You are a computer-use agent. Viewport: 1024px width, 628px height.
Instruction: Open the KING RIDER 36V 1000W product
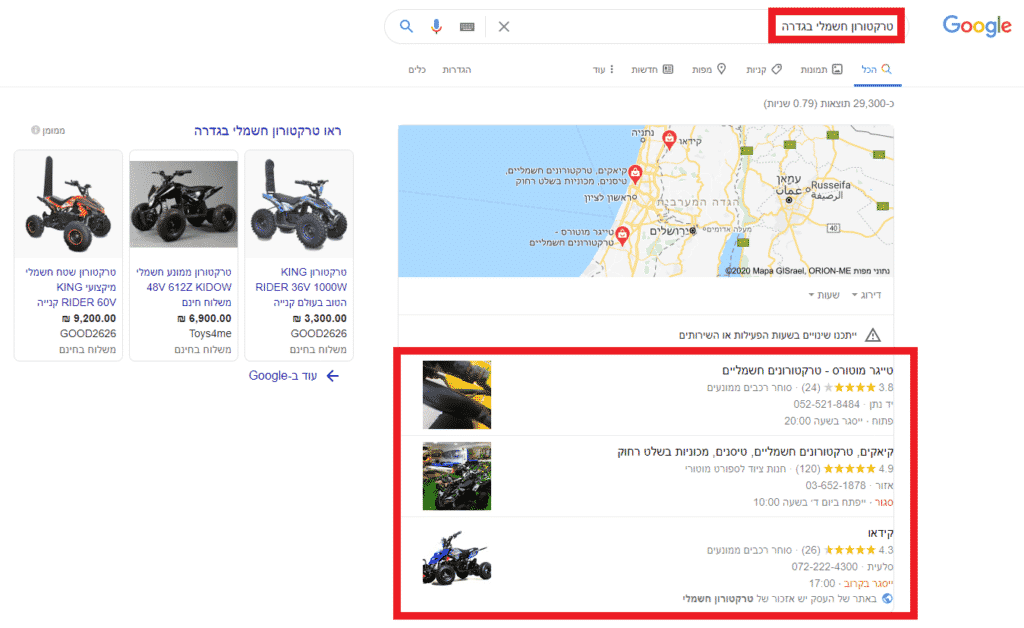point(301,287)
